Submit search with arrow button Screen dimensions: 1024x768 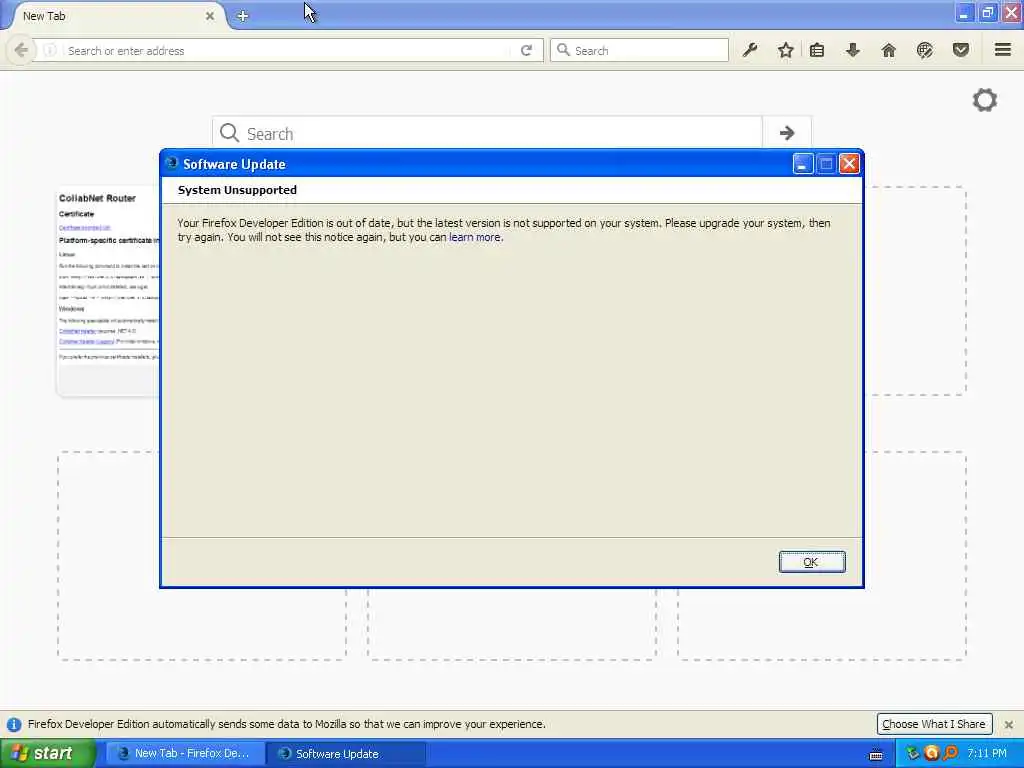(787, 133)
